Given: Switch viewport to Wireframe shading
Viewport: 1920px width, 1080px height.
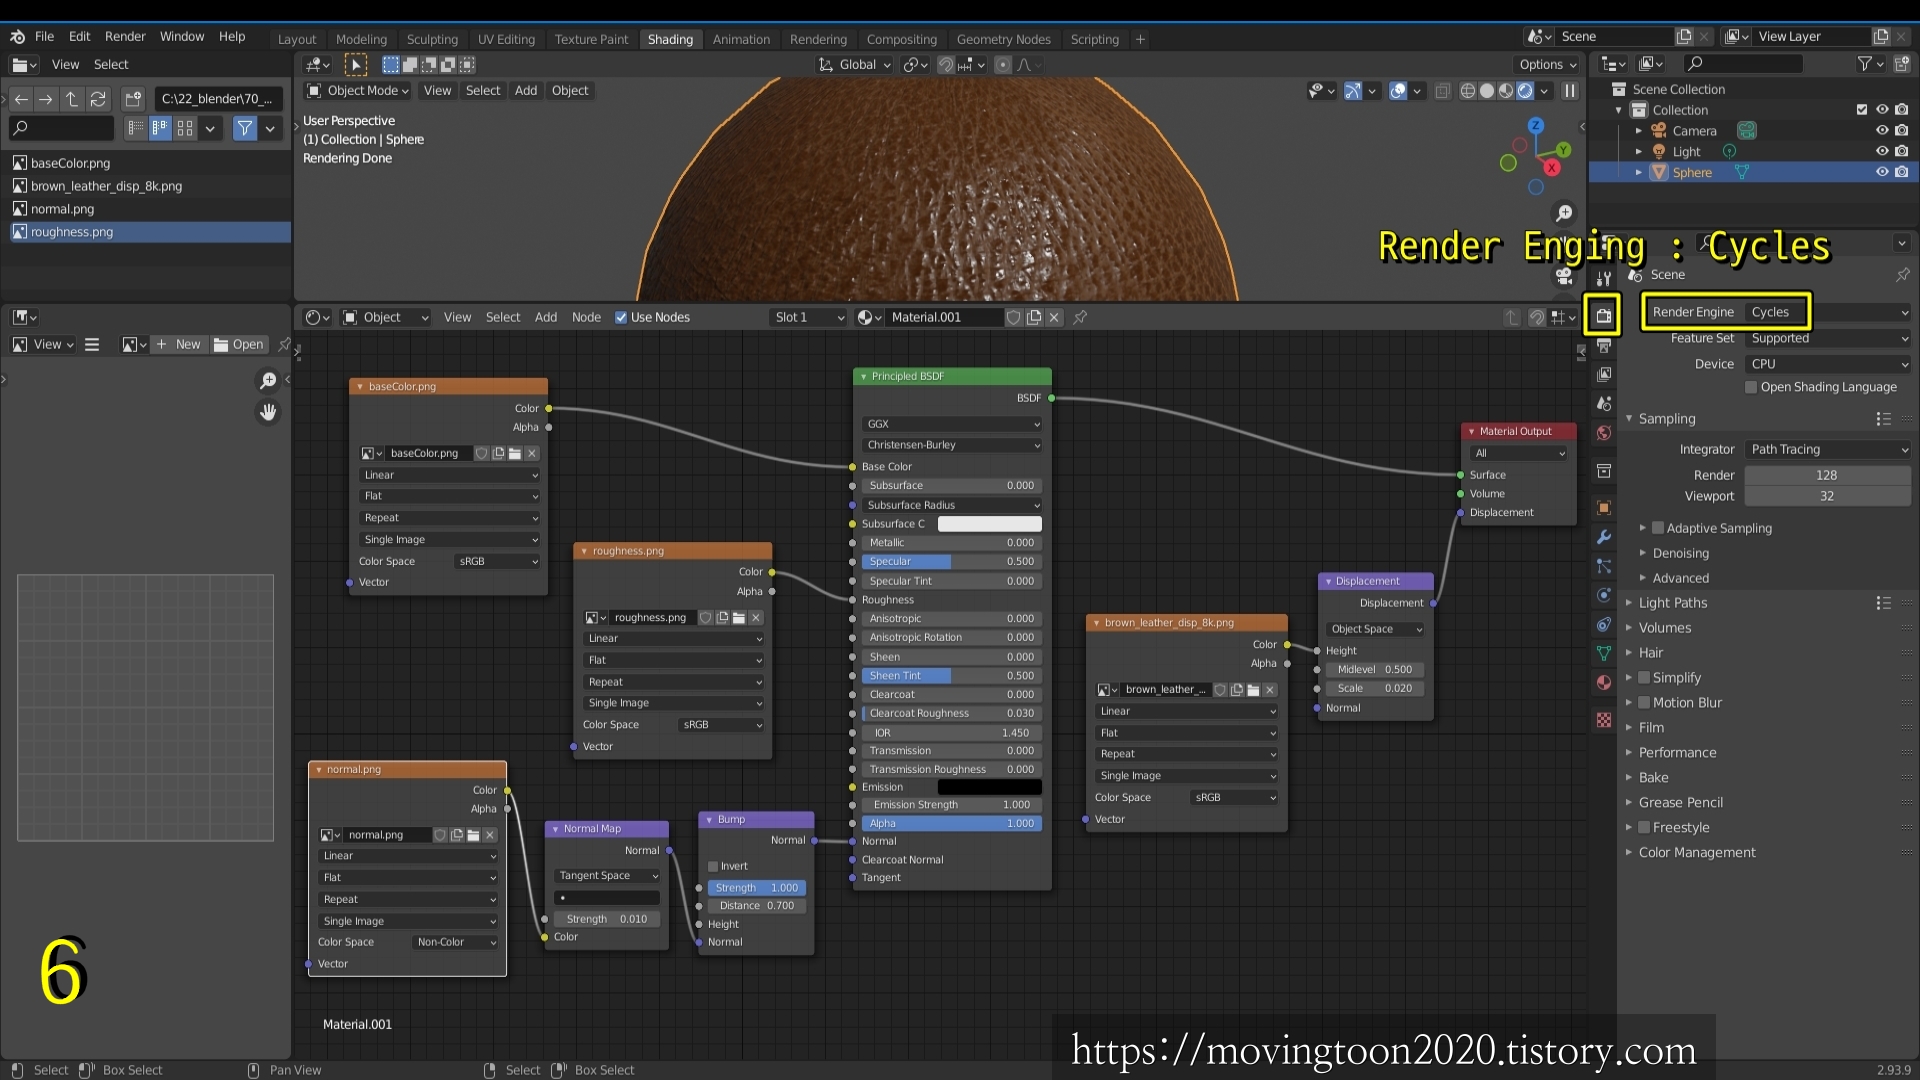Looking at the screenshot, I should point(1468,91).
